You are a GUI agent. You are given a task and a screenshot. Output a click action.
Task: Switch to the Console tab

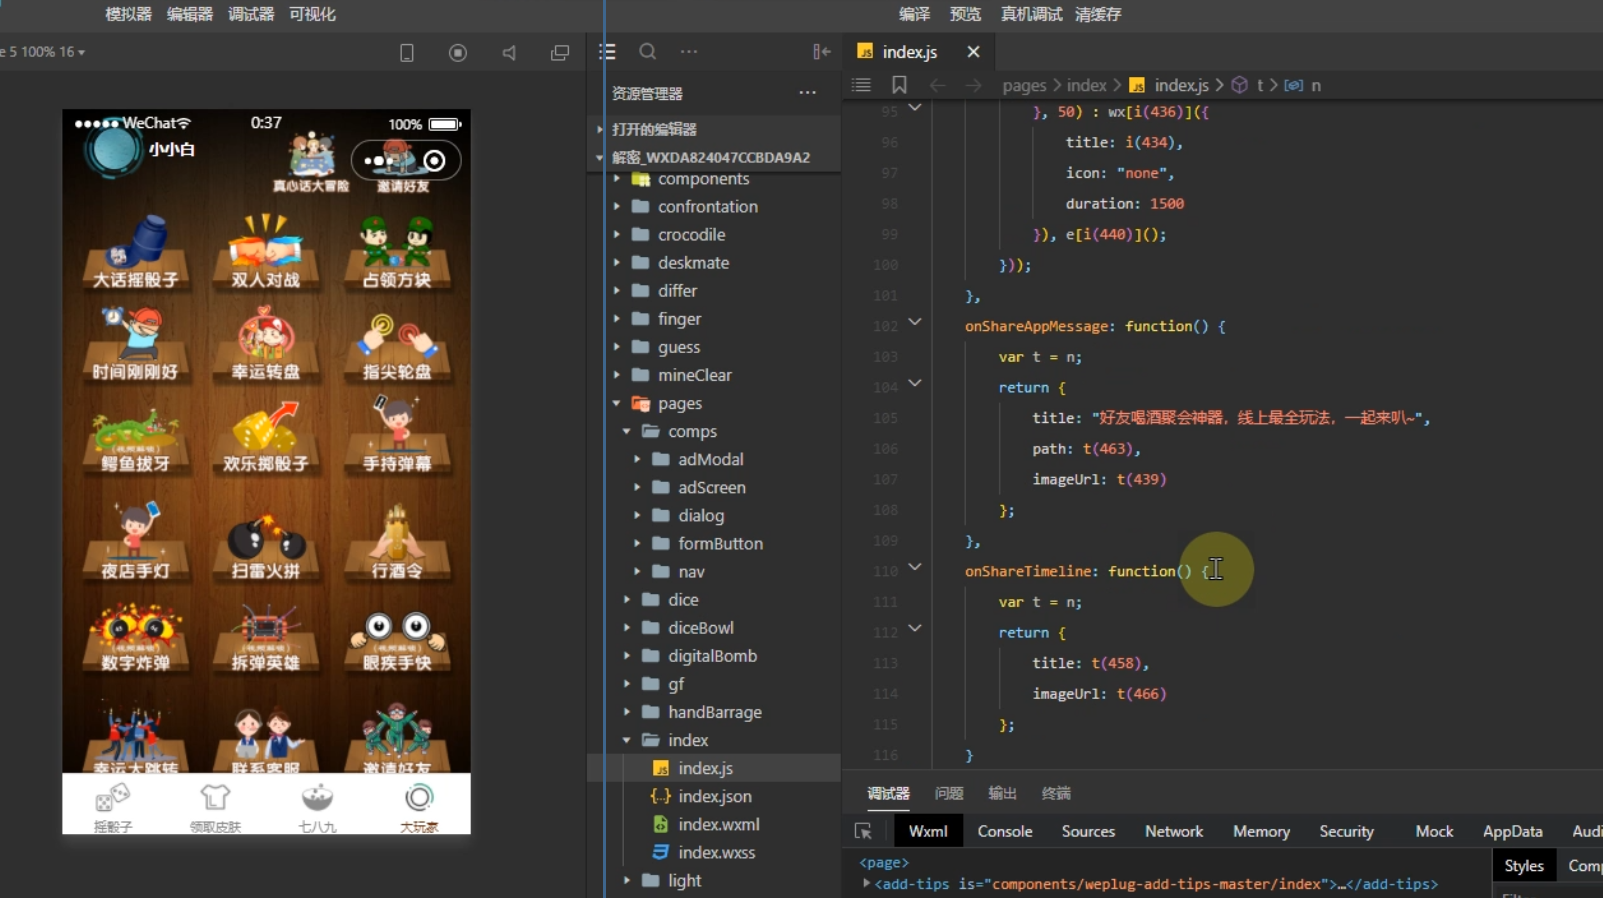coord(1004,831)
